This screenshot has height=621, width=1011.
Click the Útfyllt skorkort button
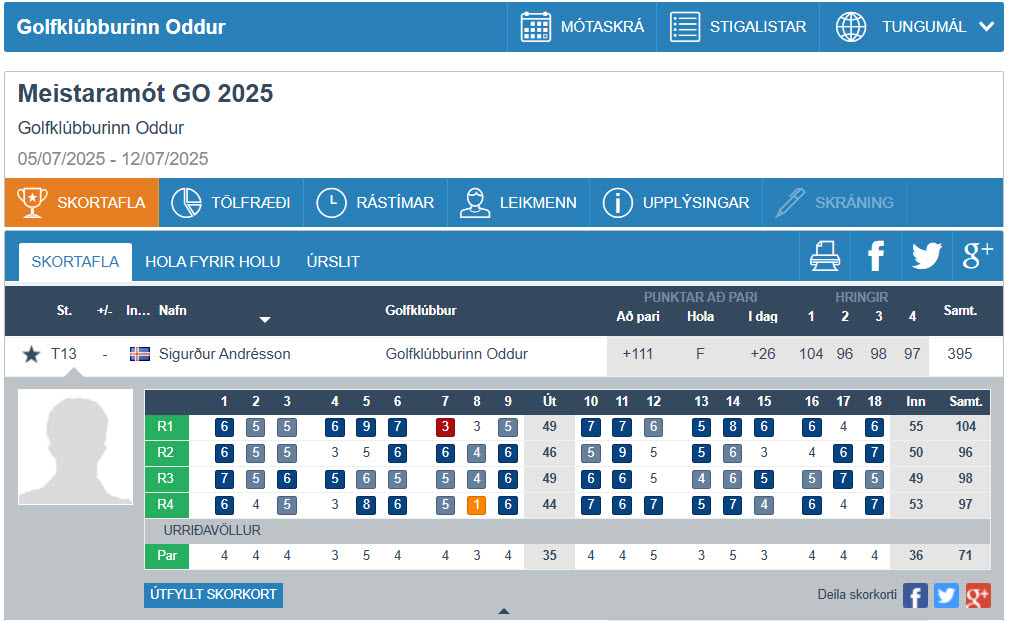click(x=213, y=595)
